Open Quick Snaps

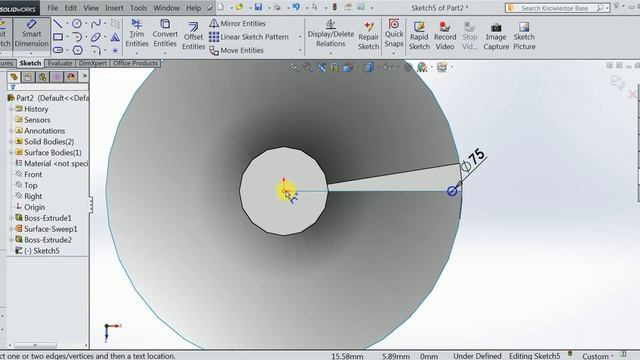394,33
